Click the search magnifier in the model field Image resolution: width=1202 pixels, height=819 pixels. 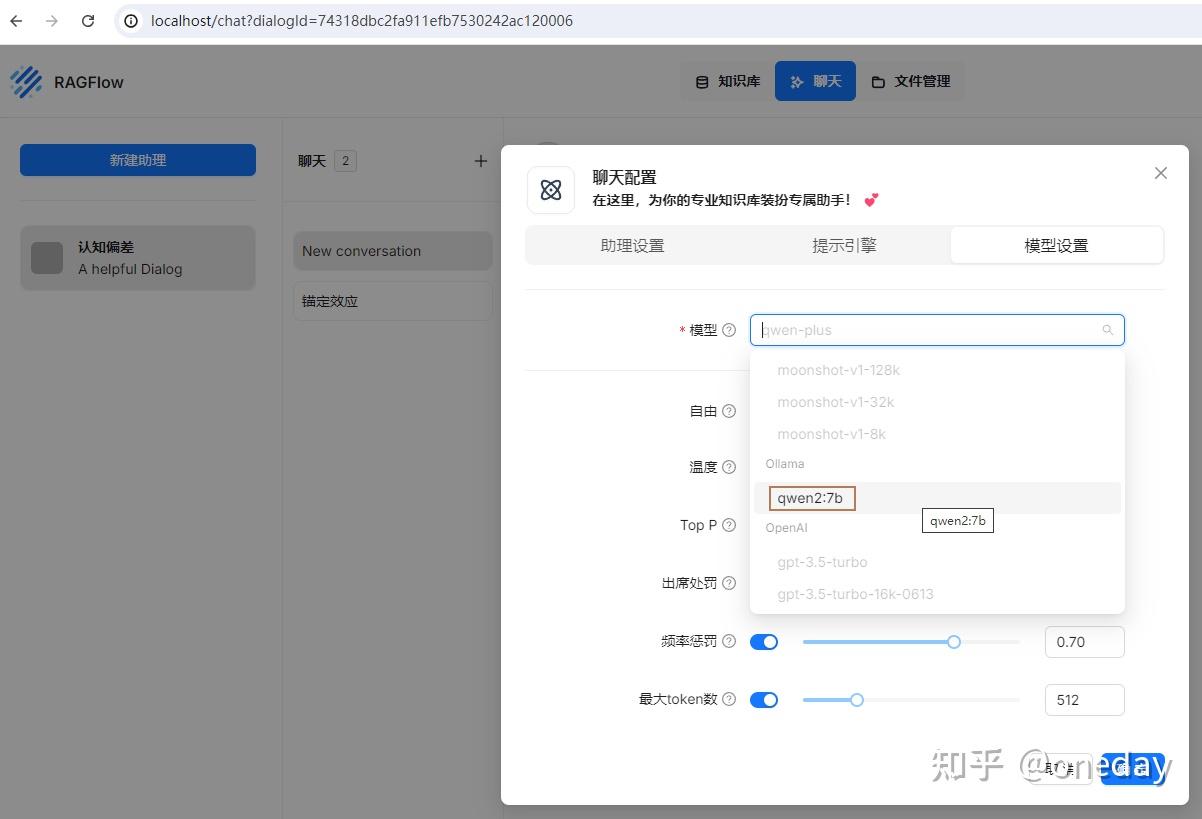(1106, 330)
